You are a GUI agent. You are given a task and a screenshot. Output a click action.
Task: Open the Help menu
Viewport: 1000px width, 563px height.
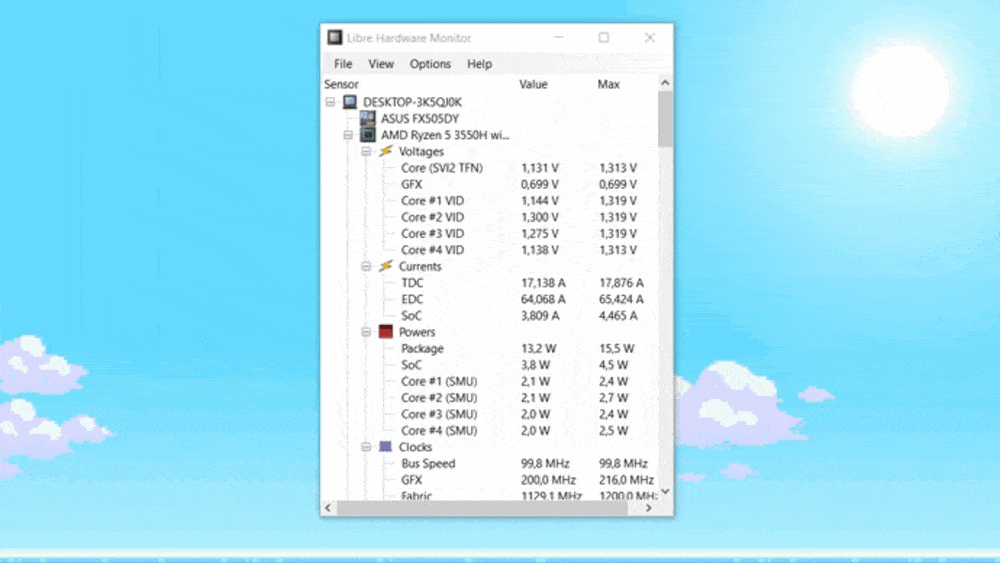tap(479, 64)
